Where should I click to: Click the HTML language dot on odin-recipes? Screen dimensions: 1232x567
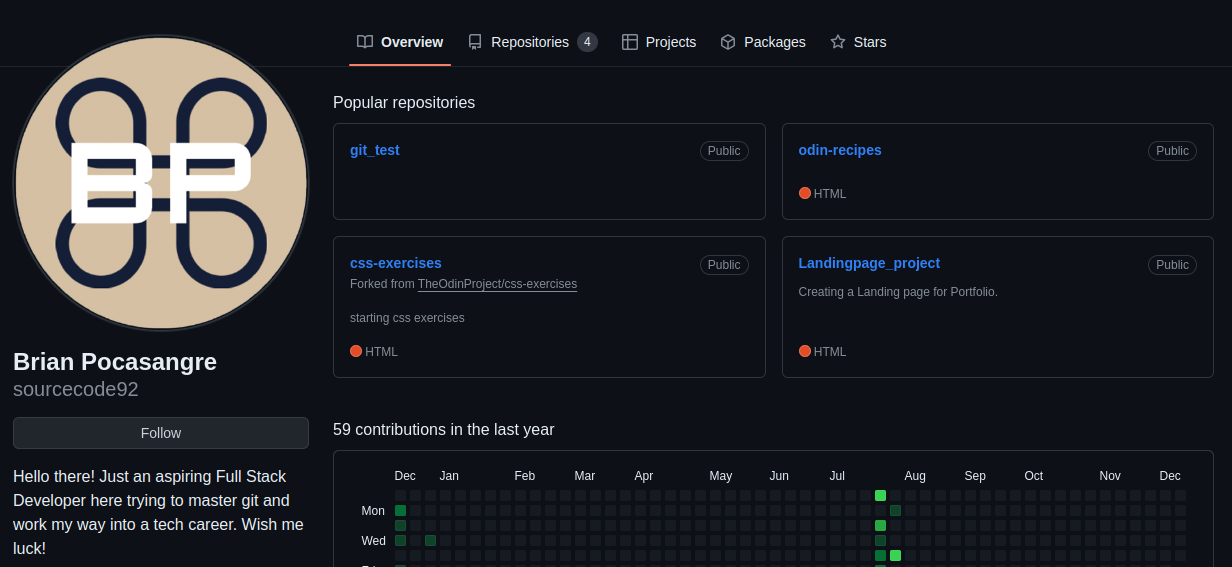coord(805,193)
